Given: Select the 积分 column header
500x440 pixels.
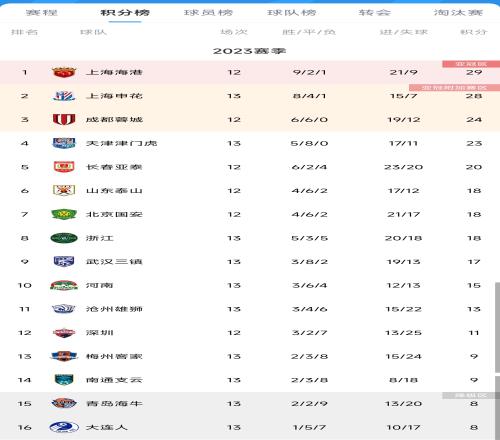Looking at the screenshot, I should coord(474,32).
